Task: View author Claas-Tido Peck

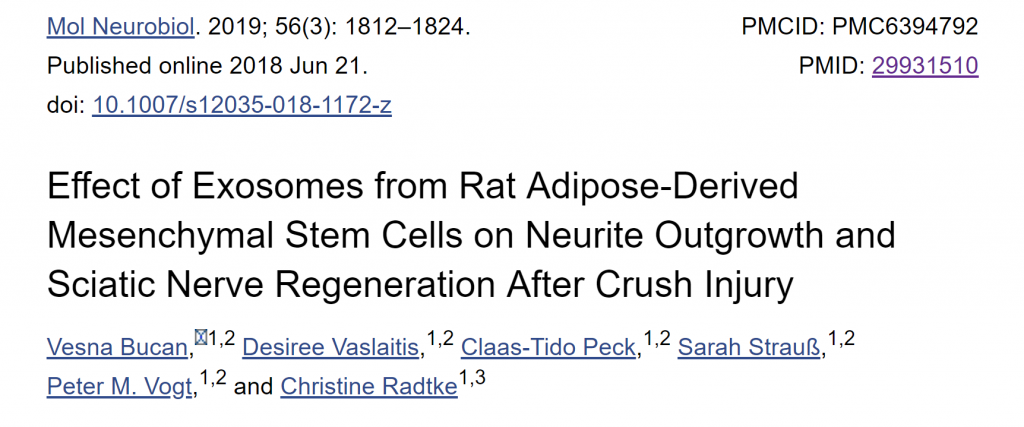Action: [x=548, y=348]
